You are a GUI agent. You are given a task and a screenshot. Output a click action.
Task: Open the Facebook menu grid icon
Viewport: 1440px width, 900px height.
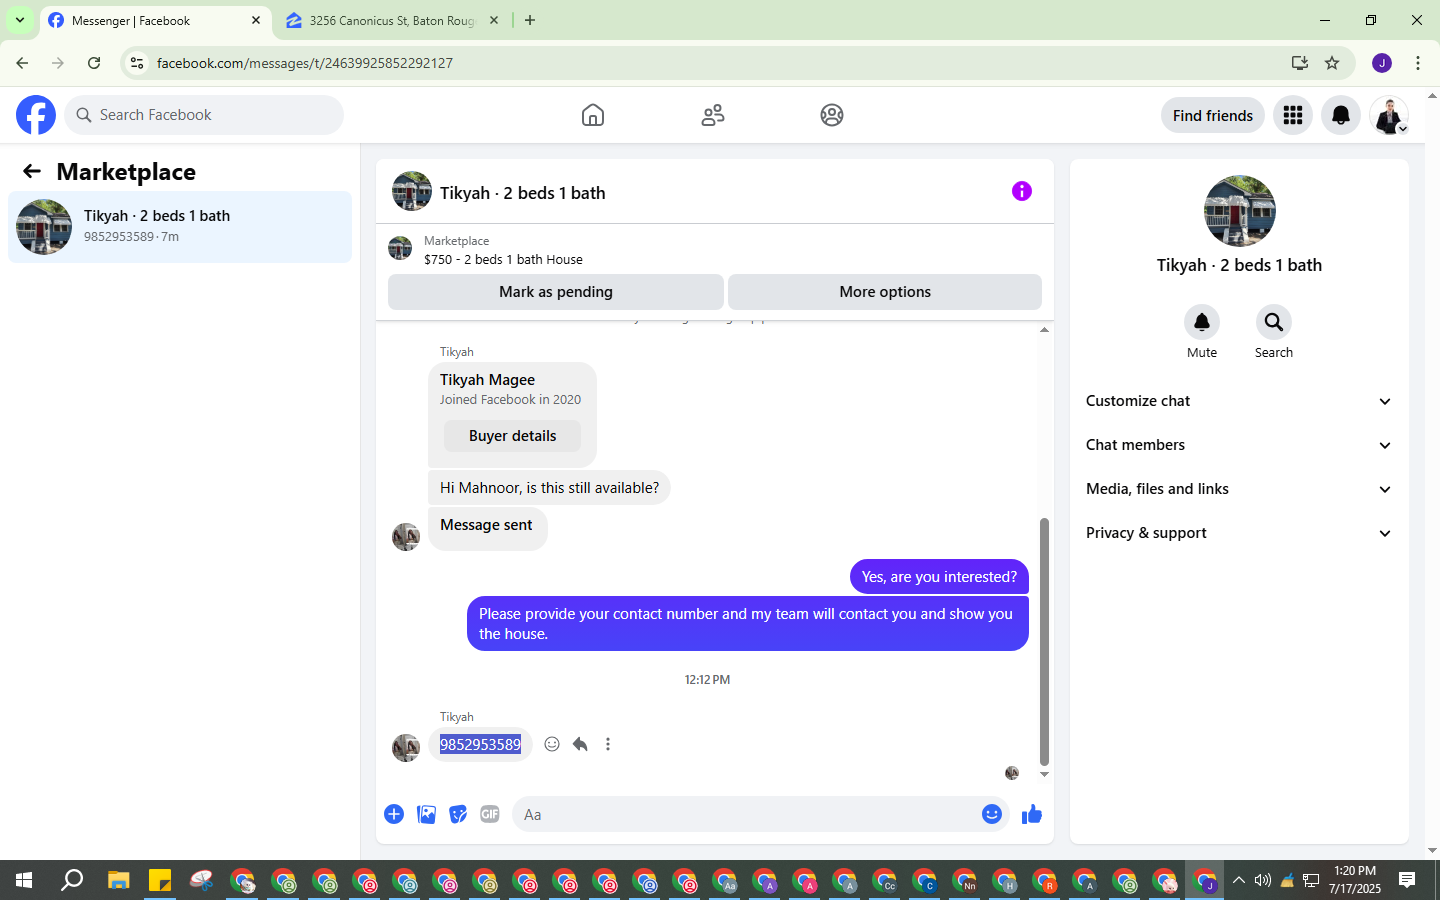(1293, 115)
